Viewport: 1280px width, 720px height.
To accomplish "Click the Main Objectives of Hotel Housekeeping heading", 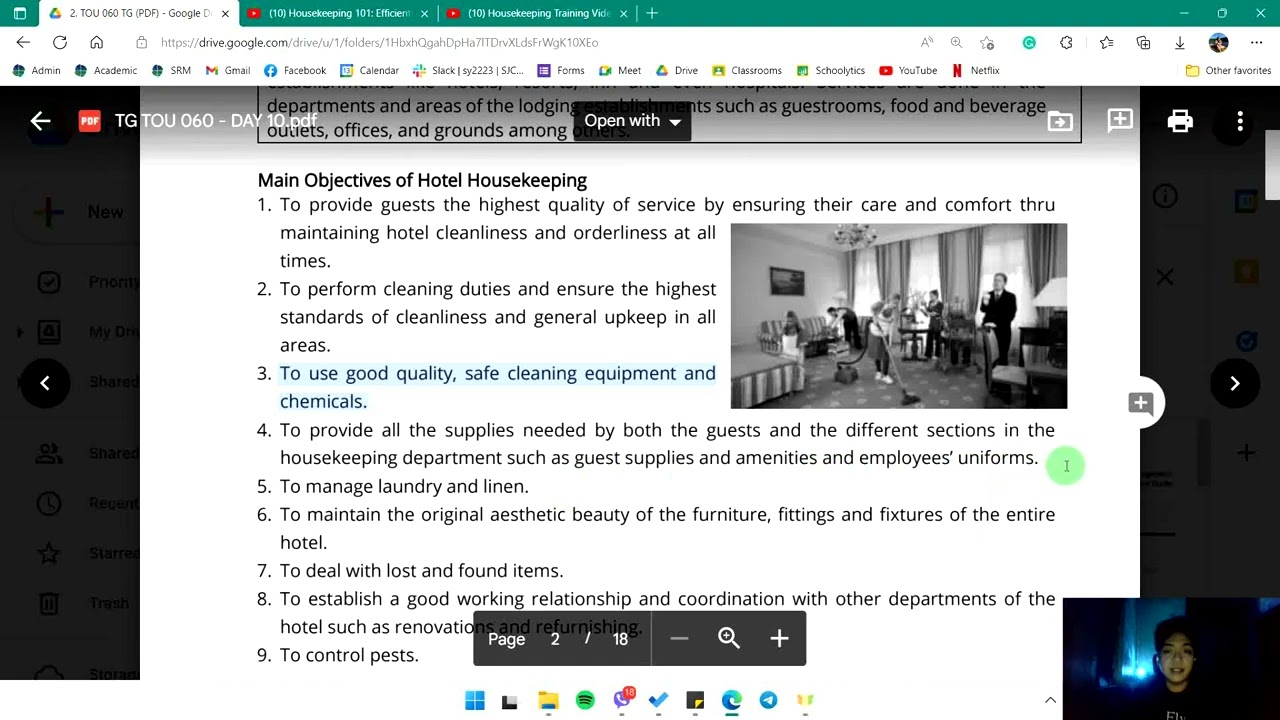I will pos(422,180).
